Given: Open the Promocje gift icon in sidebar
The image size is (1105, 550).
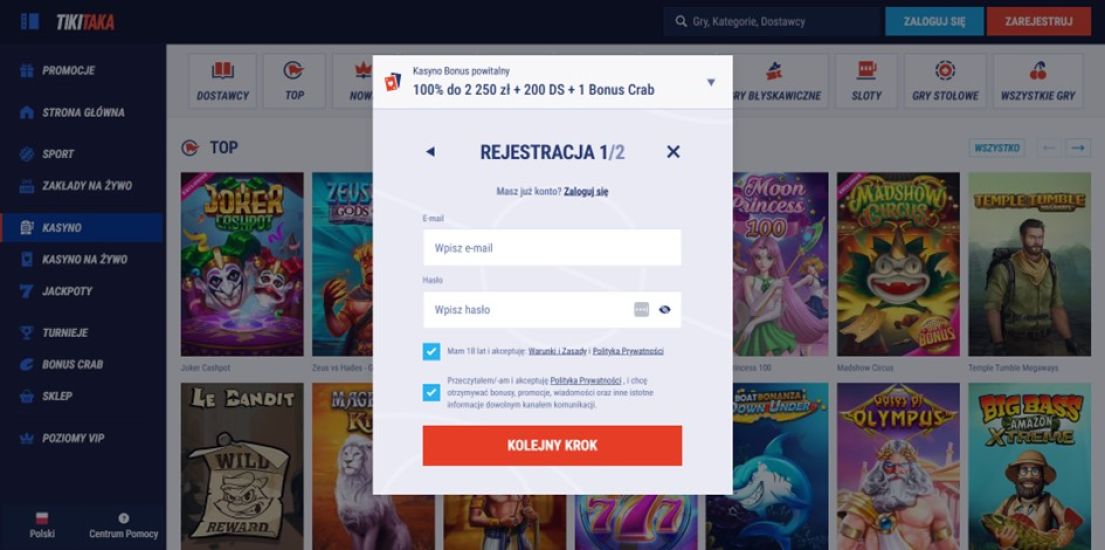Looking at the screenshot, I should [x=27, y=71].
